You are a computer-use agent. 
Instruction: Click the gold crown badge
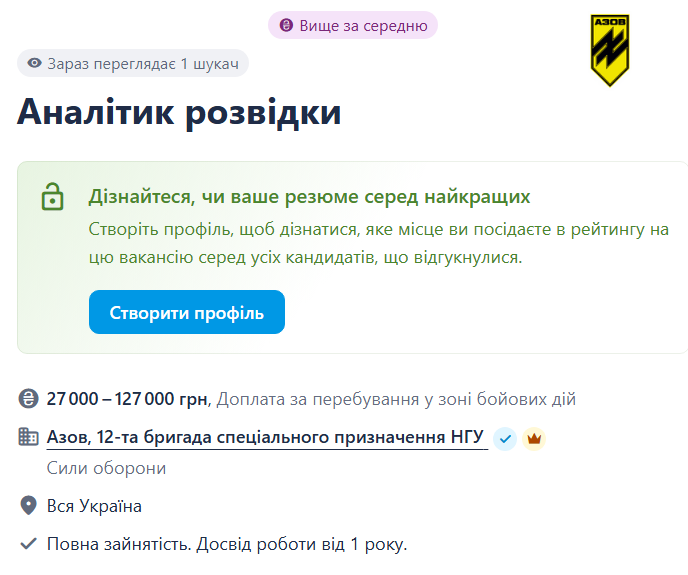(533, 438)
